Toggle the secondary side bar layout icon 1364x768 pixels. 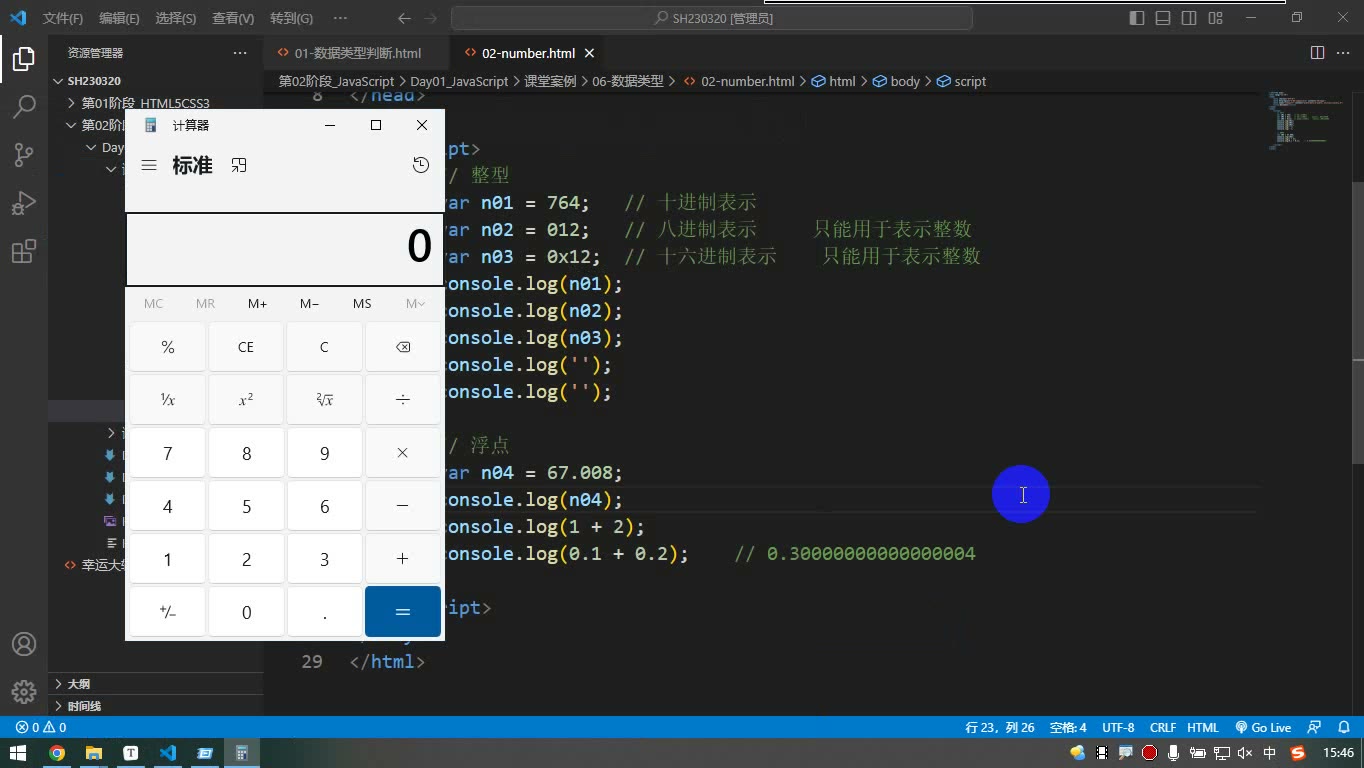[1189, 18]
